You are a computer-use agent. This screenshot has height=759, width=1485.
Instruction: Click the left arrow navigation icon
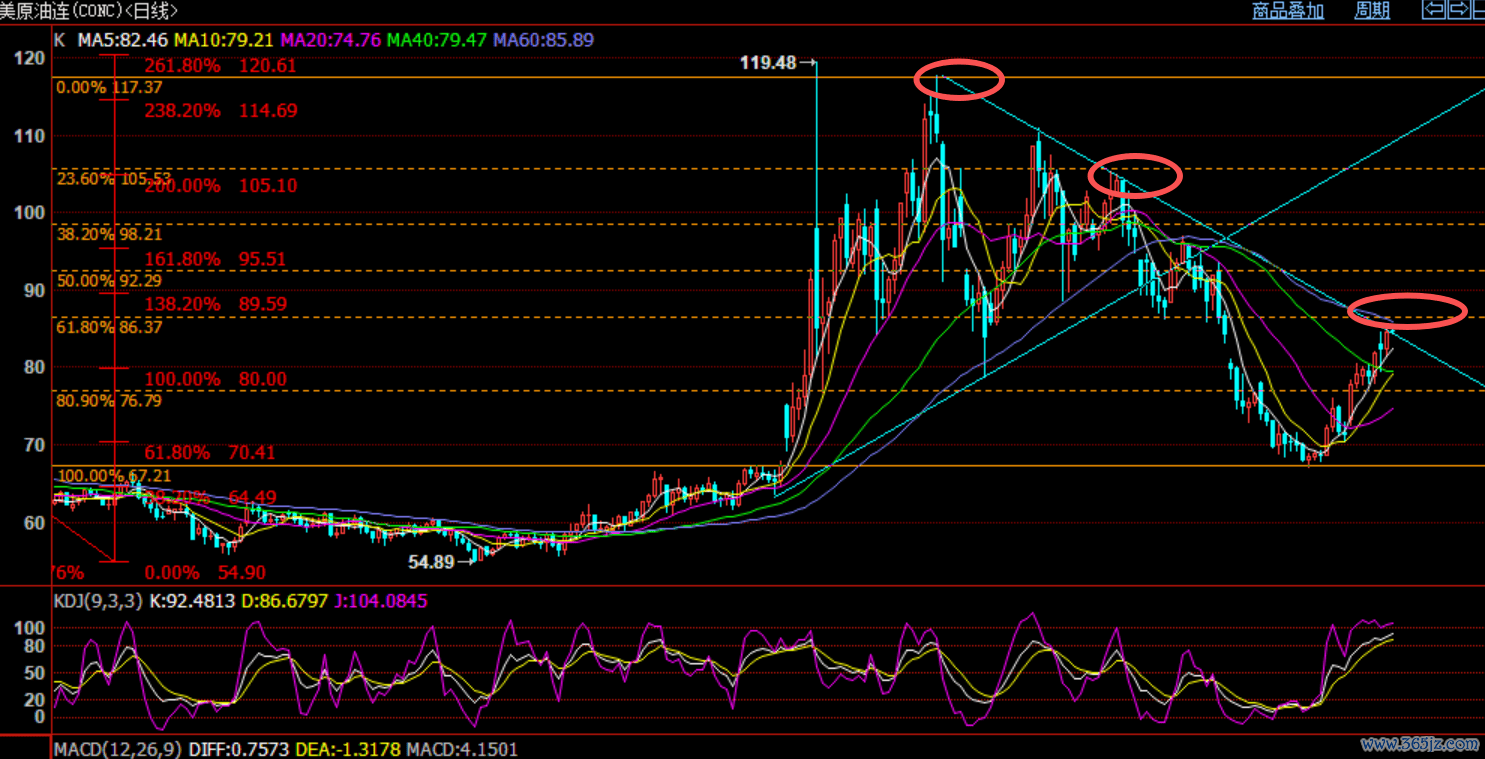click(x=1433, y=10)
